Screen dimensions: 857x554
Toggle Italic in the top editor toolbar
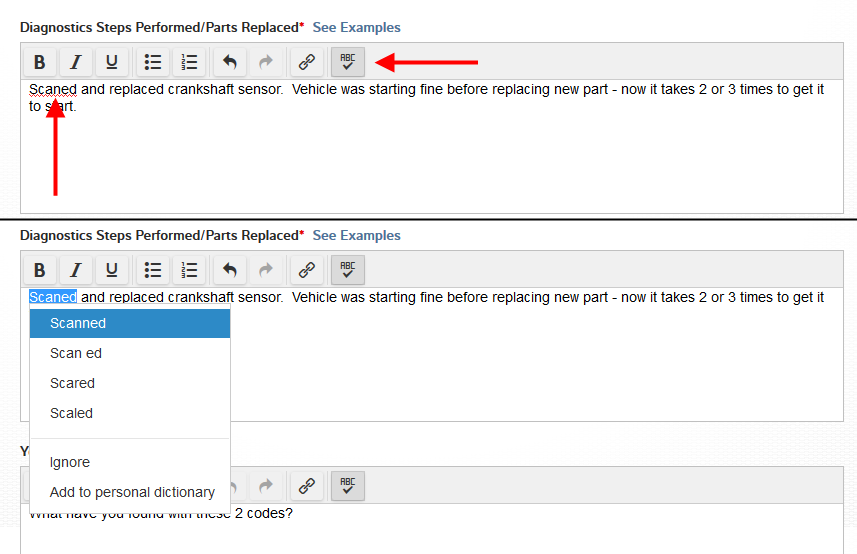click(x=75, y=62)
